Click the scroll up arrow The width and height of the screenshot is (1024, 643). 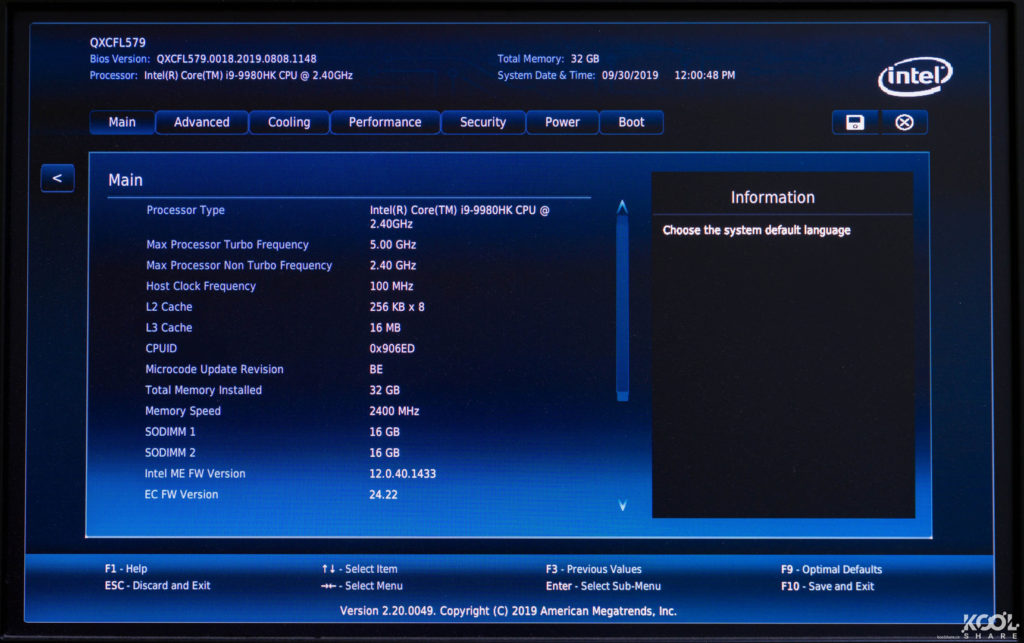point(622,208)
